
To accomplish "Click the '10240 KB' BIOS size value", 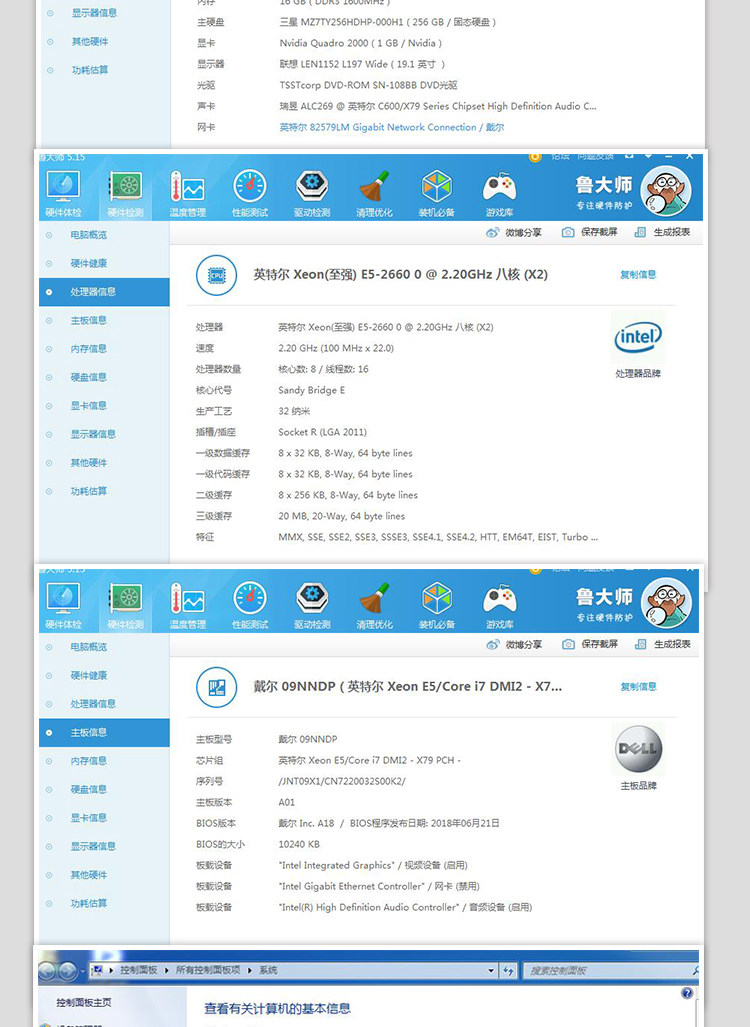I will pos(299,844).
